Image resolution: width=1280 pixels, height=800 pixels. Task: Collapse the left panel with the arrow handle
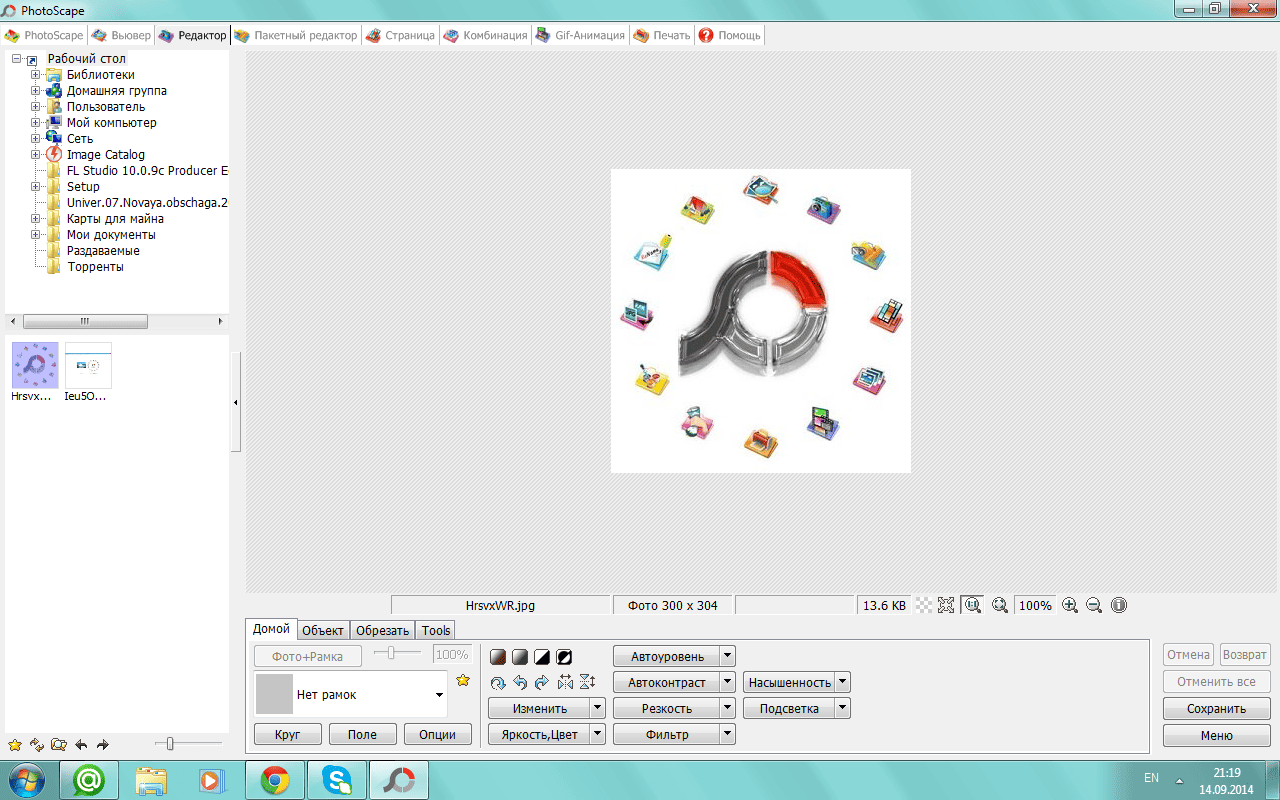235,402
